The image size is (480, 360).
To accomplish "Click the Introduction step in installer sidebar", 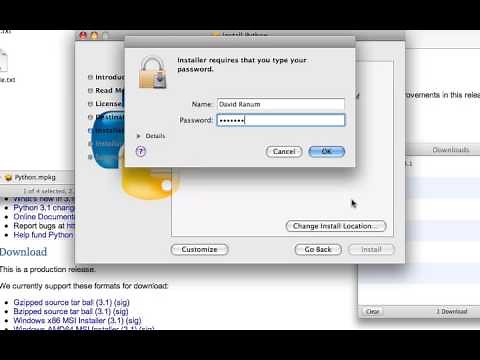I will [x=106, y=77].
